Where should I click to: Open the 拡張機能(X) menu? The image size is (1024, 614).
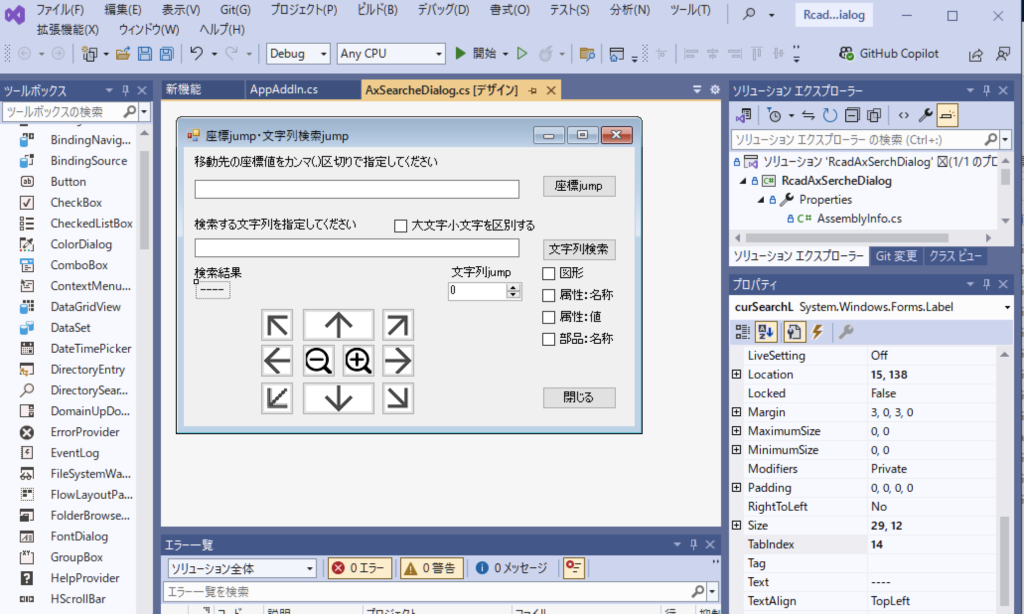point(67,29)
